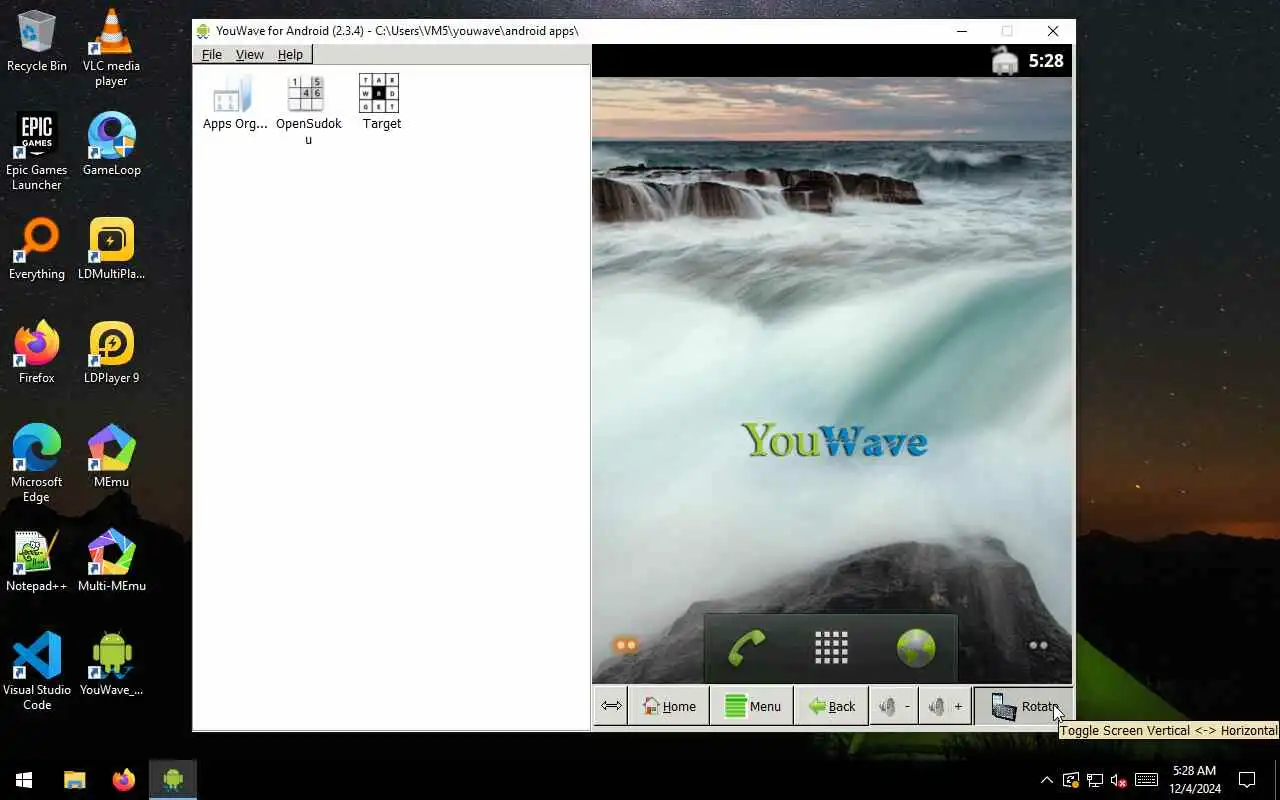Tap the green phone dialer icon
Screen dimensions: 1280x800
click(746, 648)
